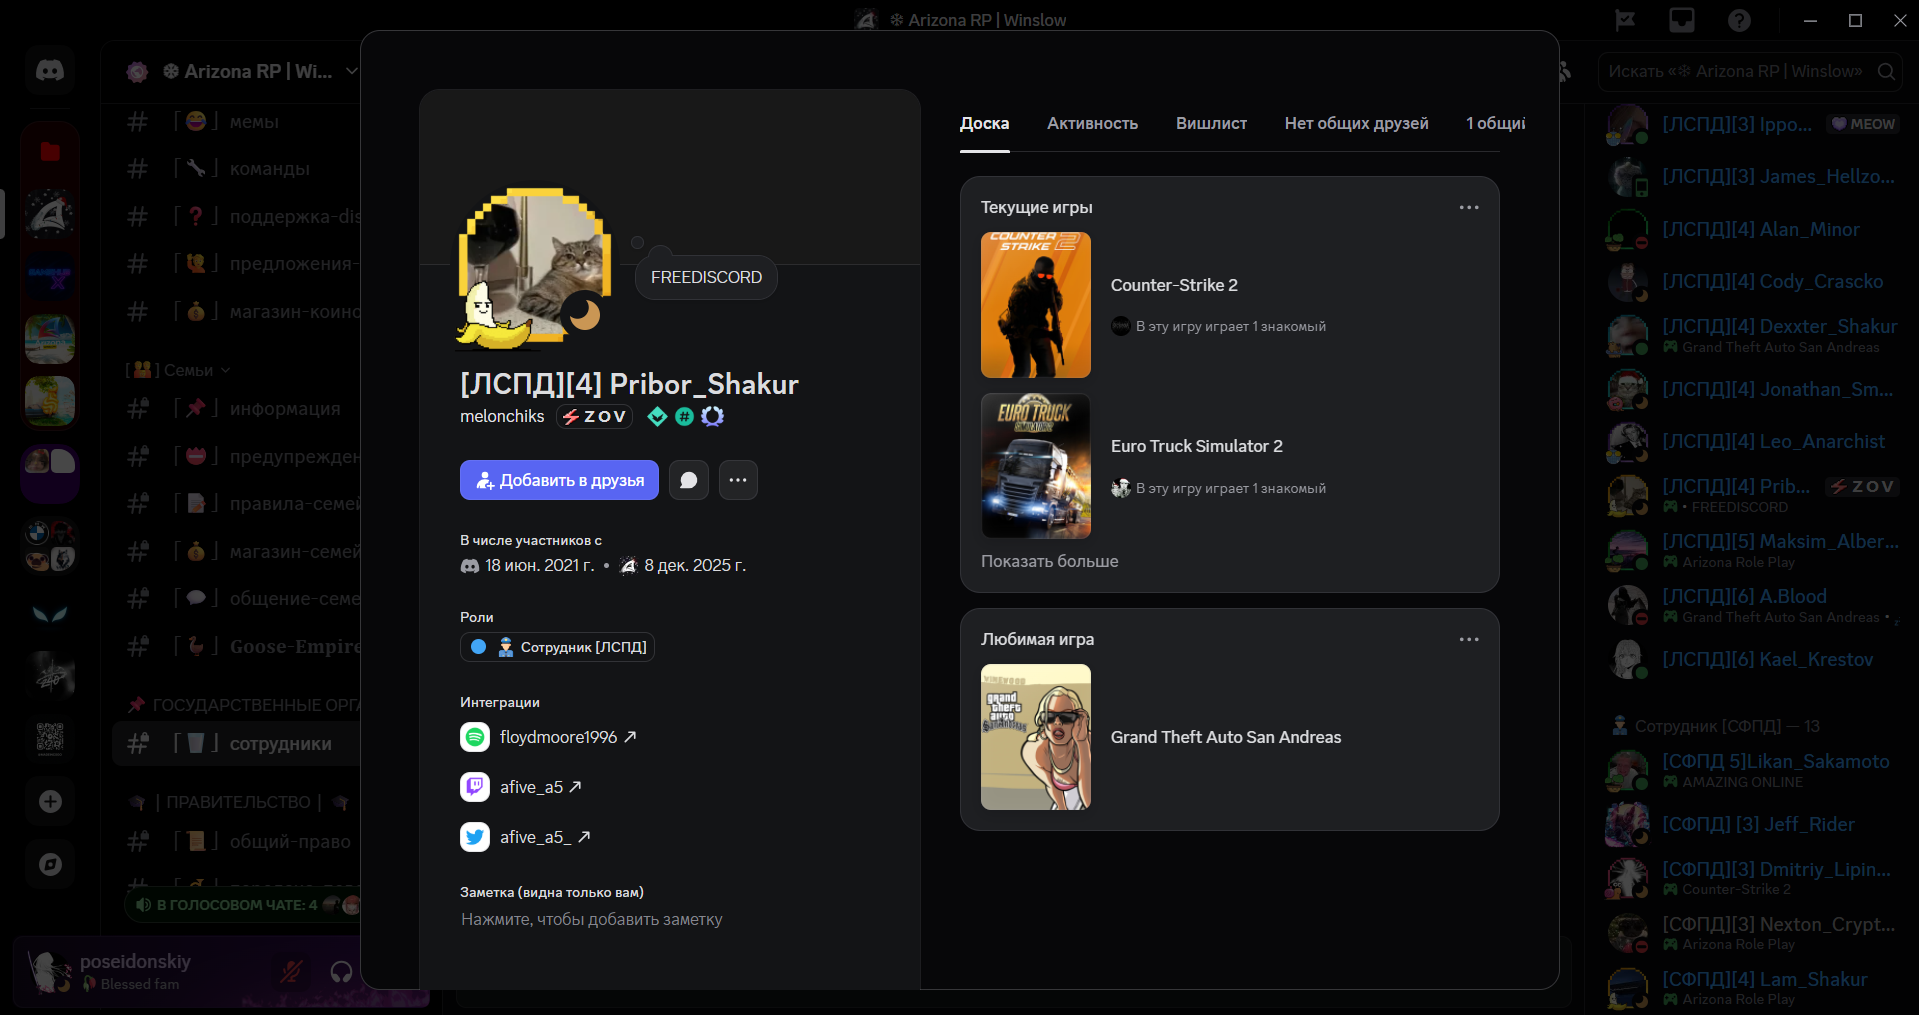This screenshot has width=1919, height=1015.
Task: Click the message bubble icon on the profile
Action: click(689, 480)
